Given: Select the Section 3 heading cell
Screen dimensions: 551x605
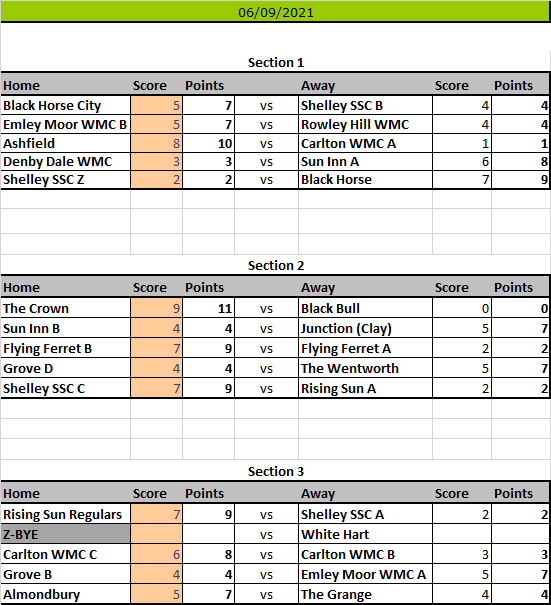Looking at the screenshot, I should [276, 471].
